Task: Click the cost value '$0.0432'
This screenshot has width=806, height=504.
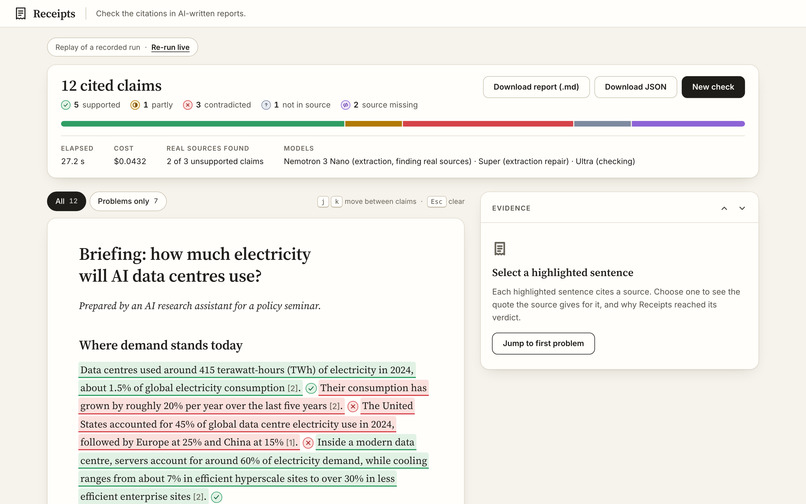Action: (130, 161)
